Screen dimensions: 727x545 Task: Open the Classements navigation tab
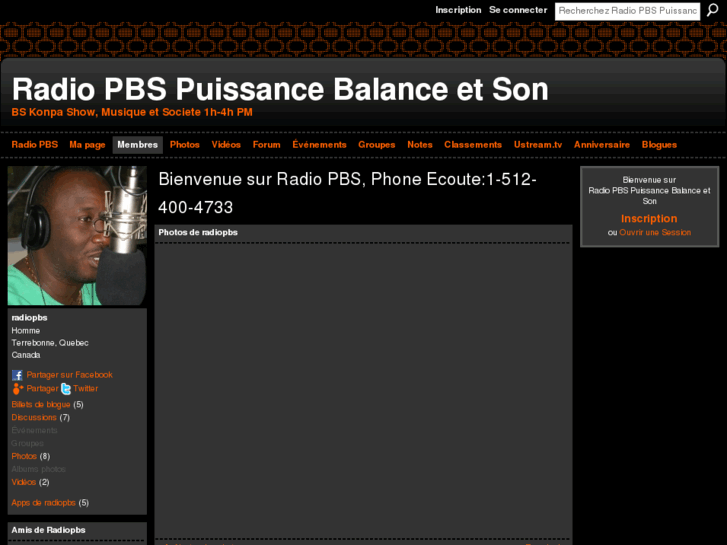pos(473,145)
